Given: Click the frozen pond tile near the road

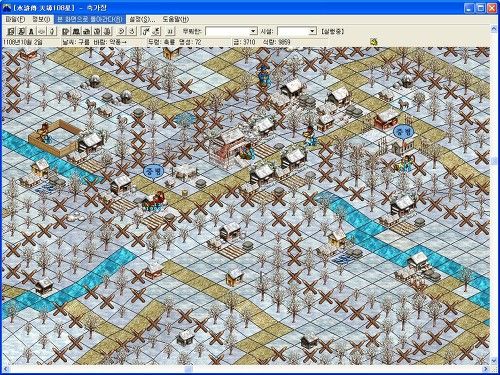Looking at the screenshot, I should pos(184,118).
